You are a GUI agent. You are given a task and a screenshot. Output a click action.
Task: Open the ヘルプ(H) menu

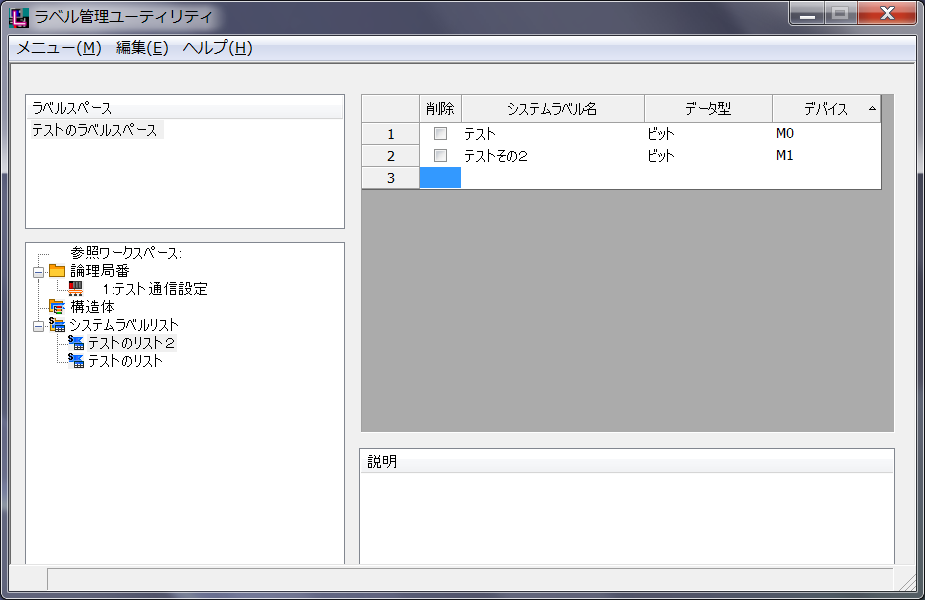(x=218, y=48)
